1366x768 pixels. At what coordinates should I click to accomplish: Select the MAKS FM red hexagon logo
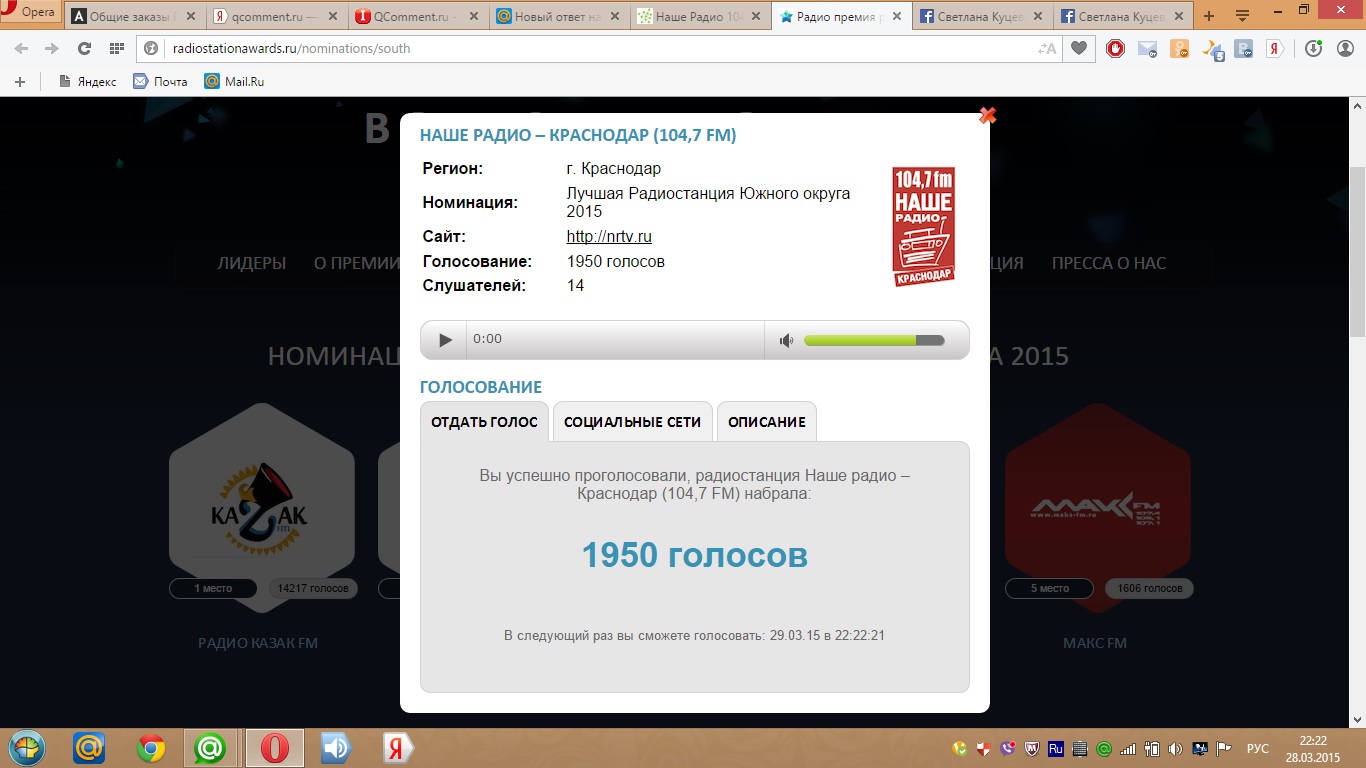point(1097,510)
